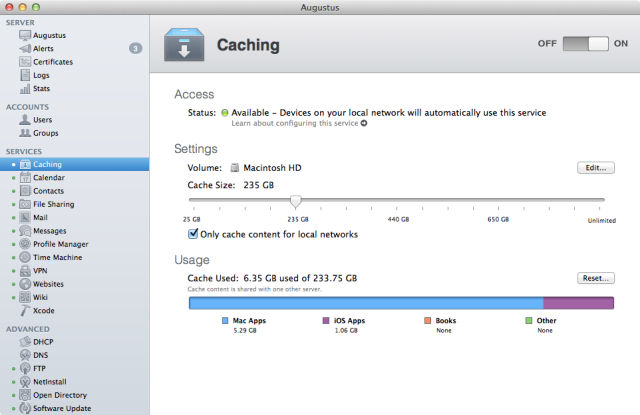Open the Users icon under Accounts
The height and width of the screenshot is (415, 640).
(25, 120)
